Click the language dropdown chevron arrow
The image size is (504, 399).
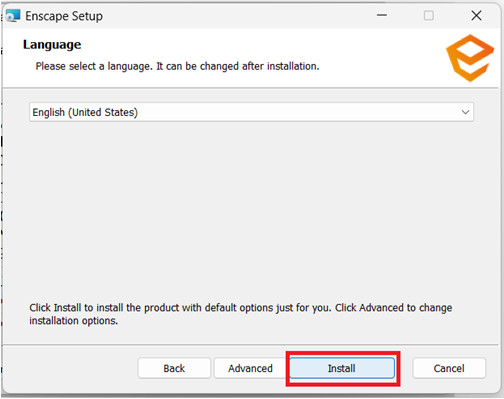tap(465, 112)
